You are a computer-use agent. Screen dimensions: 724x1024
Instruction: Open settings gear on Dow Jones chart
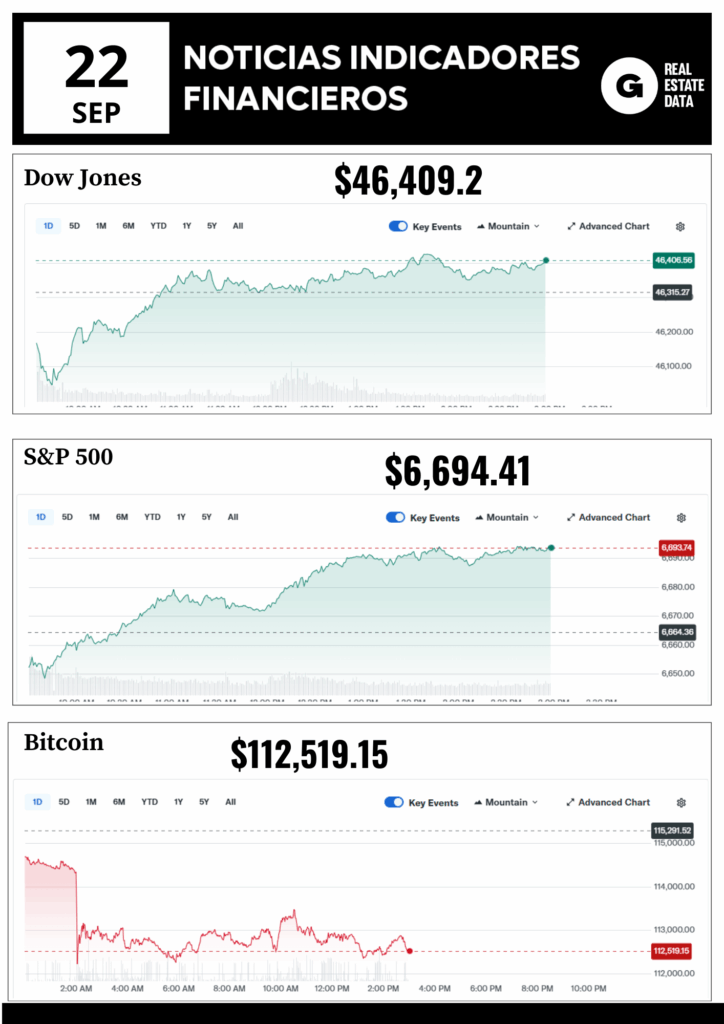pyautogui.click(x=681, y=227)
